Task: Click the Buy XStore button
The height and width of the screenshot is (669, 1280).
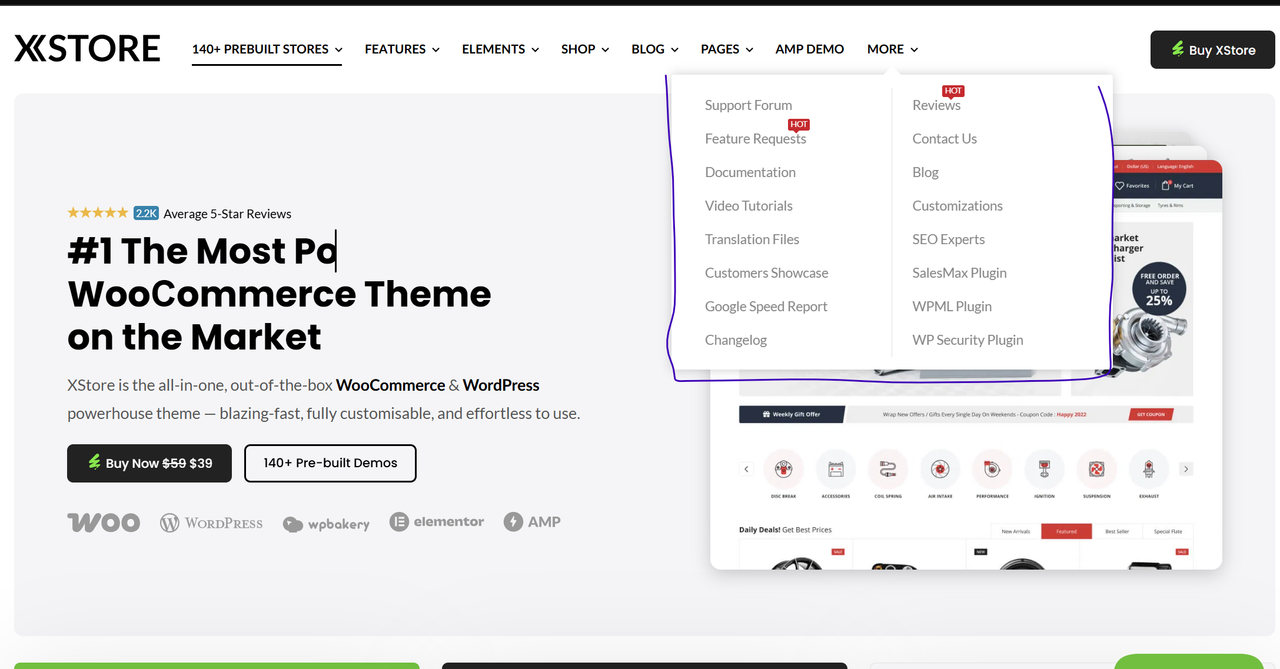Action: (x=1212, y=50)
